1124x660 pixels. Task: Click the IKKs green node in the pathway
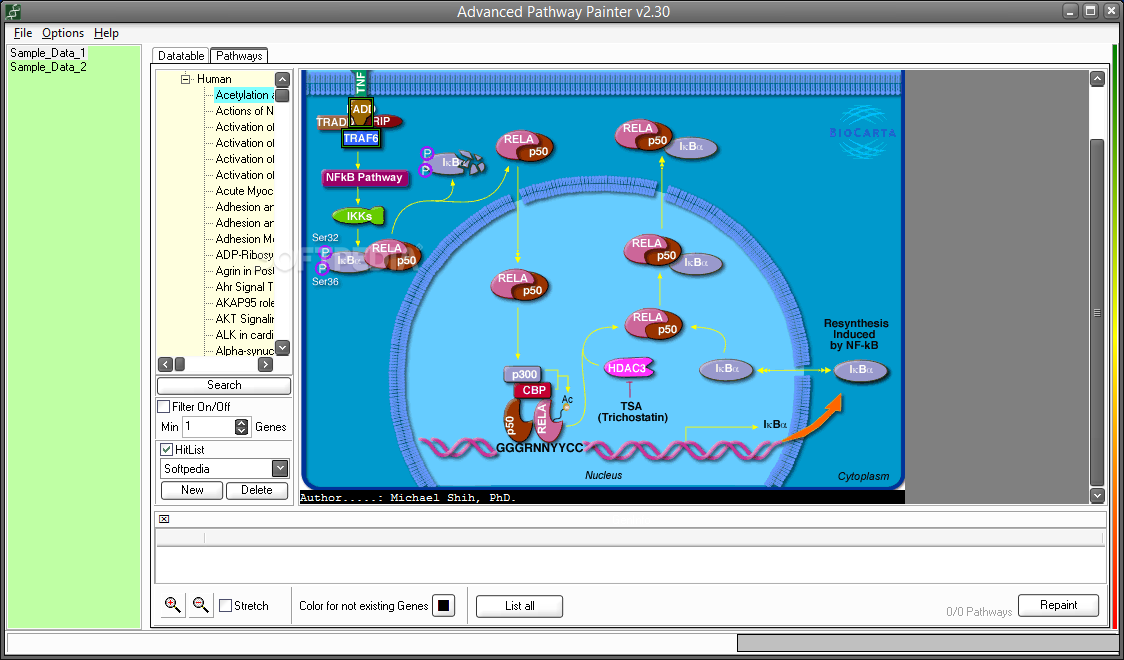click(x=358, y=215)
